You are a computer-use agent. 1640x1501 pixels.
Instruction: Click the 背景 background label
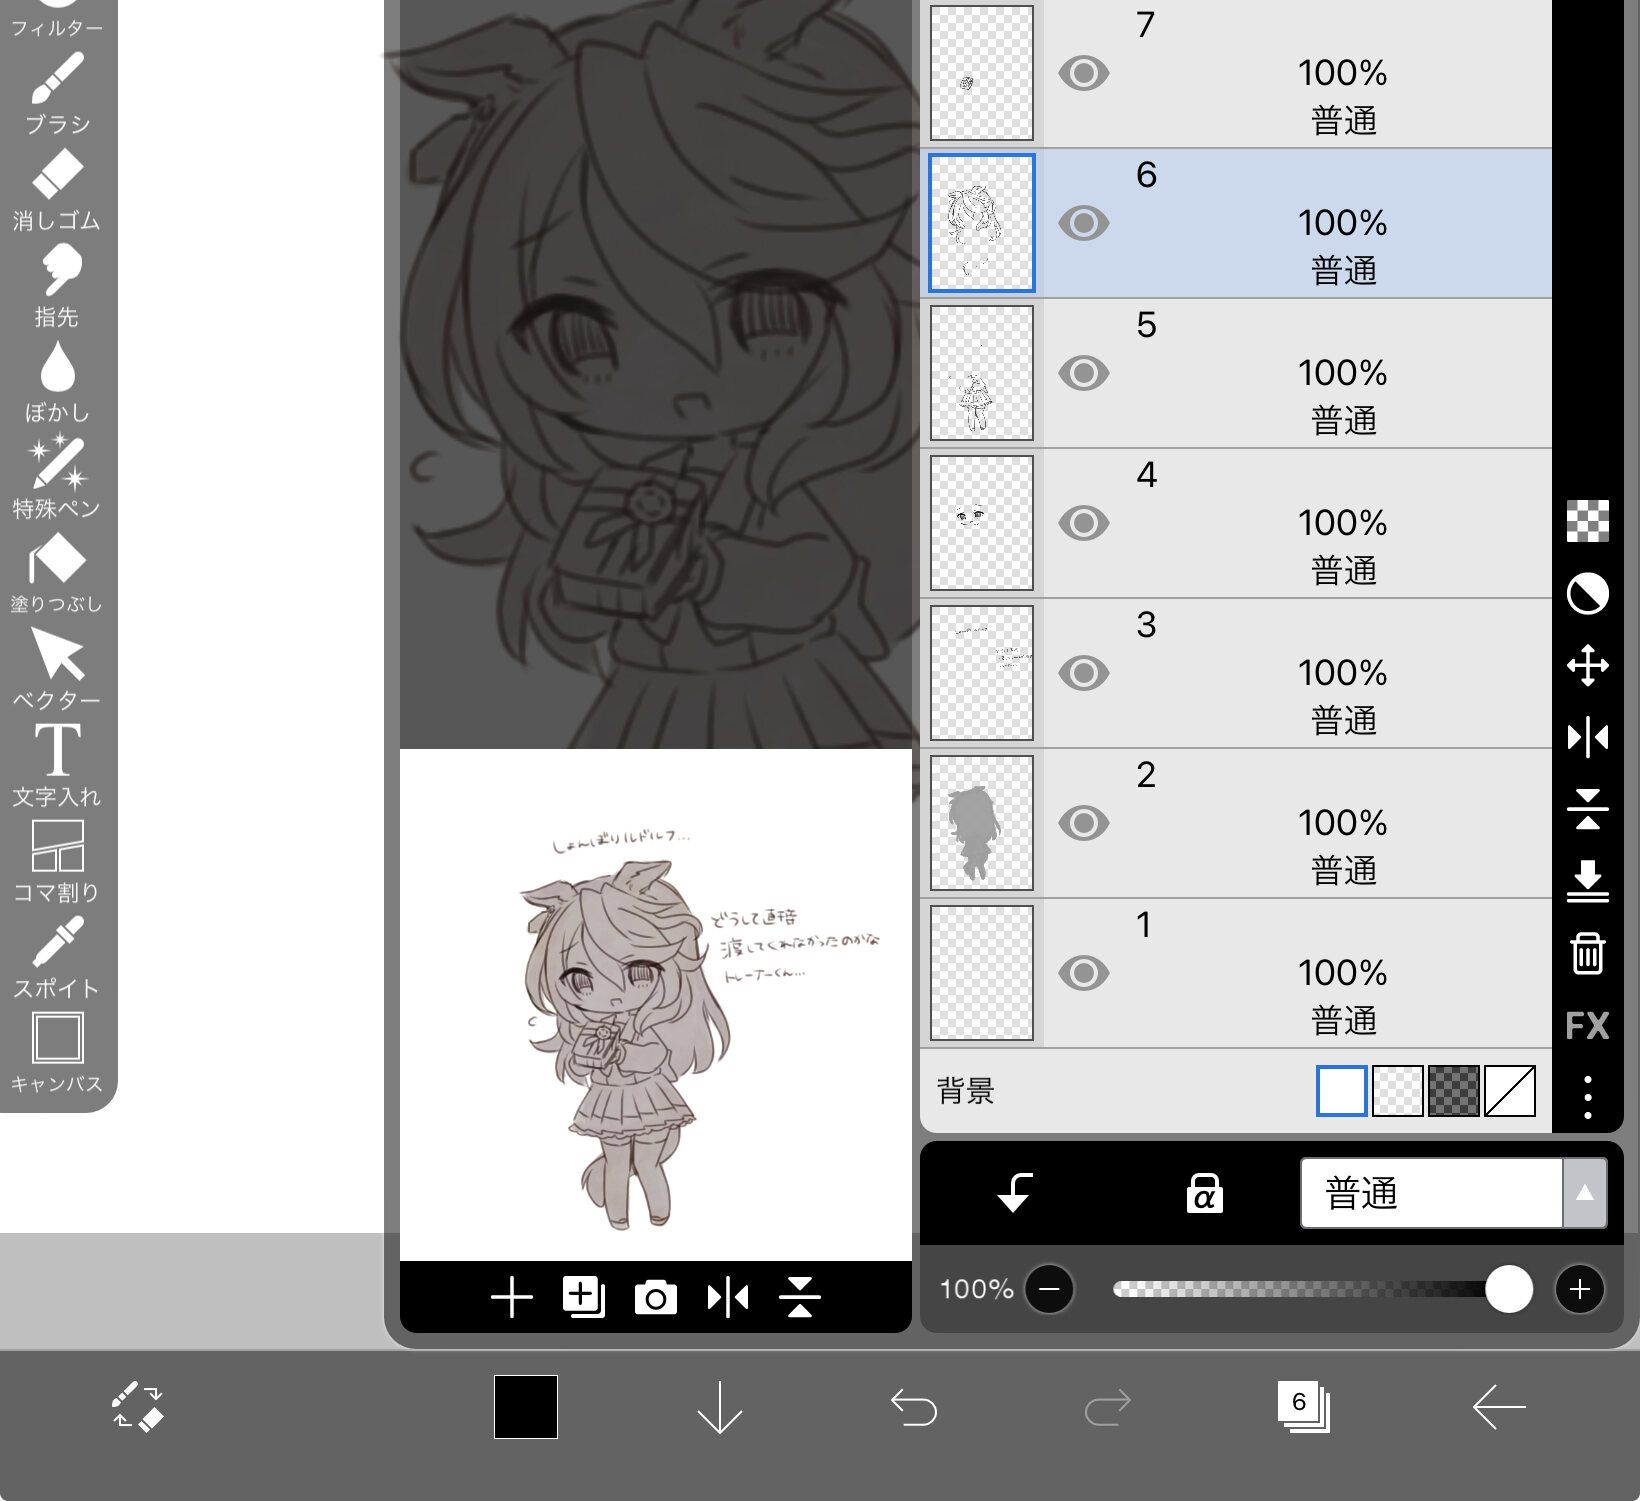coord(966,1090)
